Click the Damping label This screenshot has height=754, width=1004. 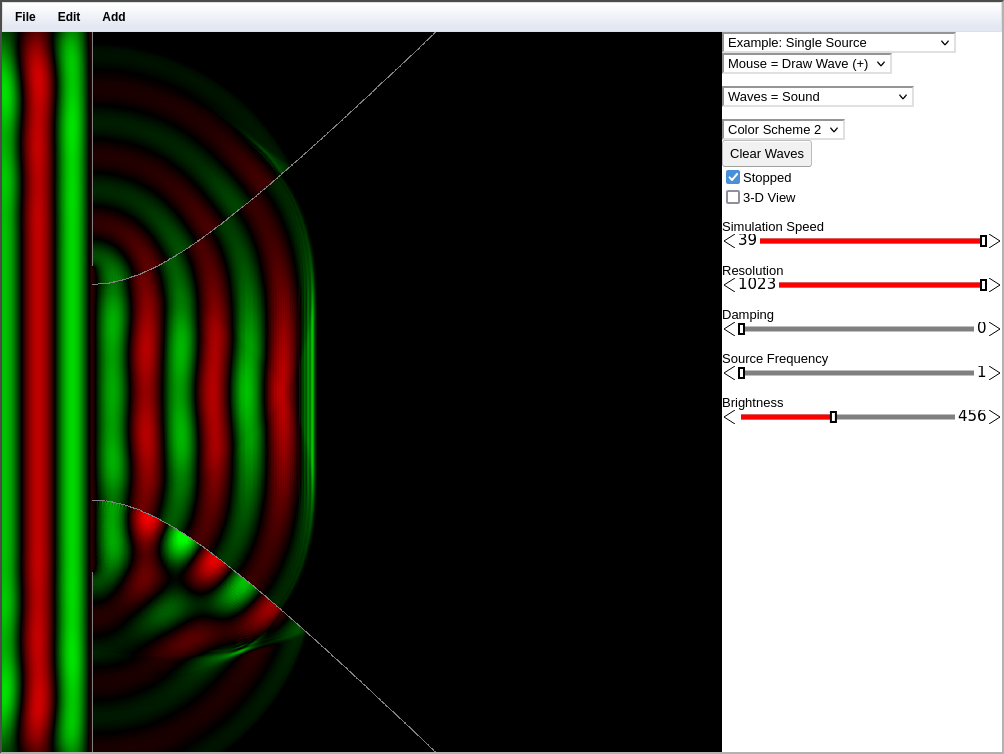coord(748,315)
